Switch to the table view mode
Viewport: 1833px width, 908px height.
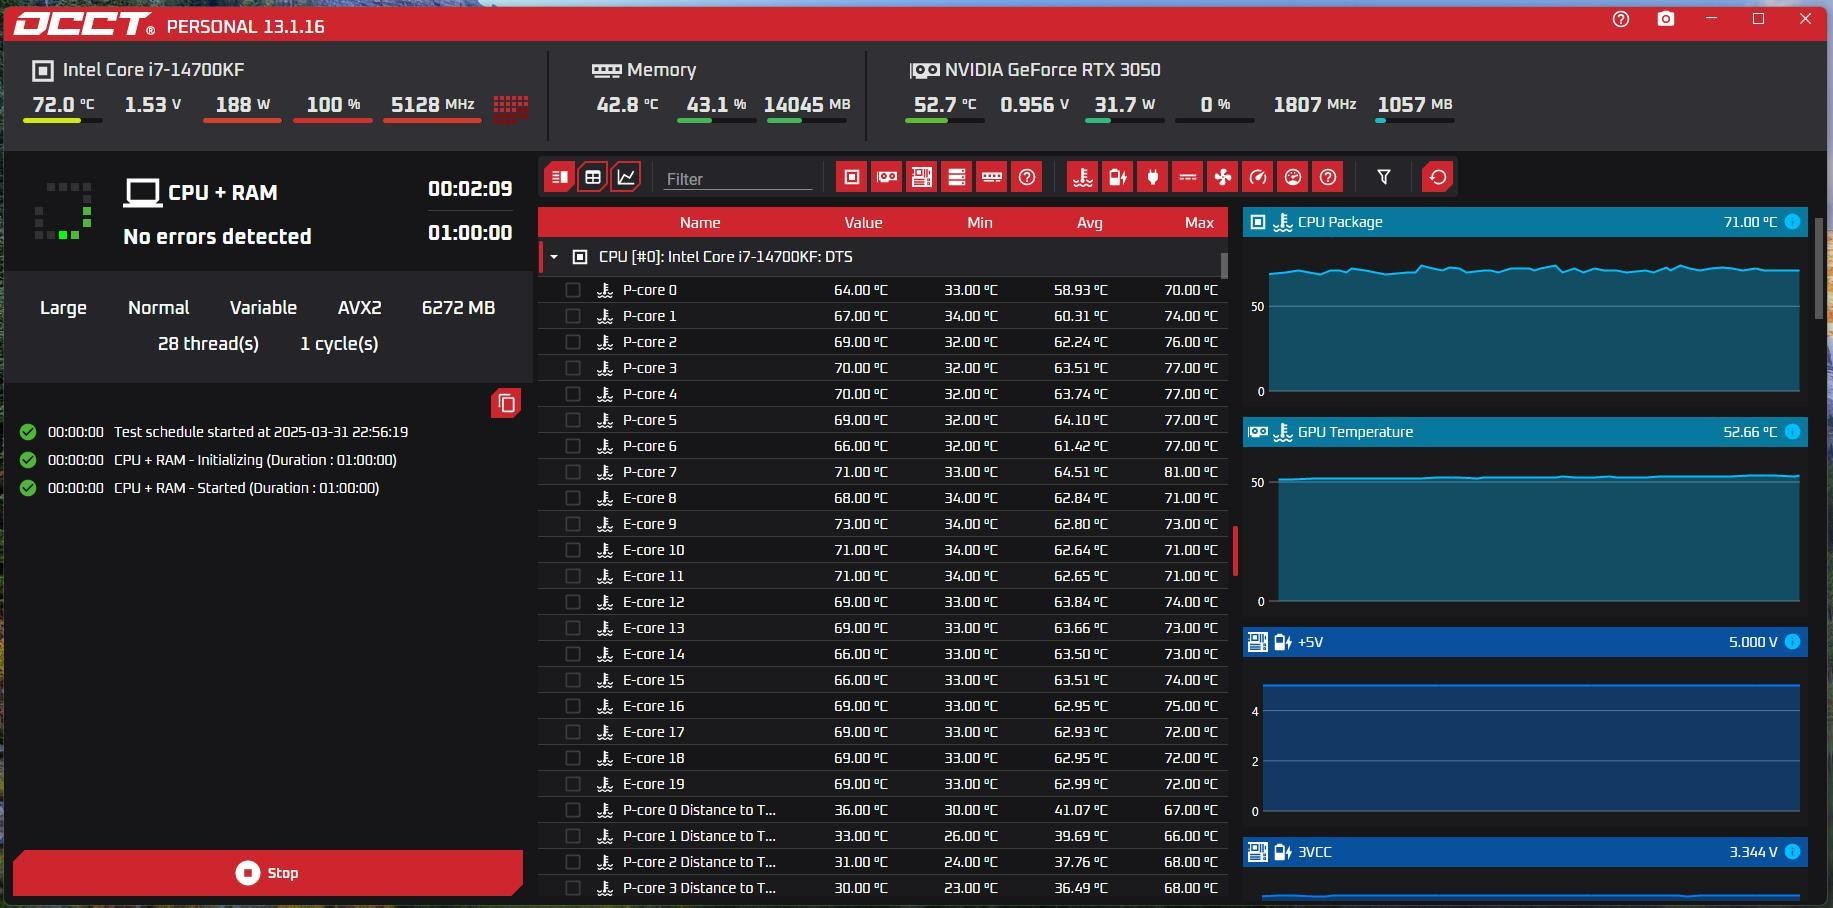[x=593, y=177]
